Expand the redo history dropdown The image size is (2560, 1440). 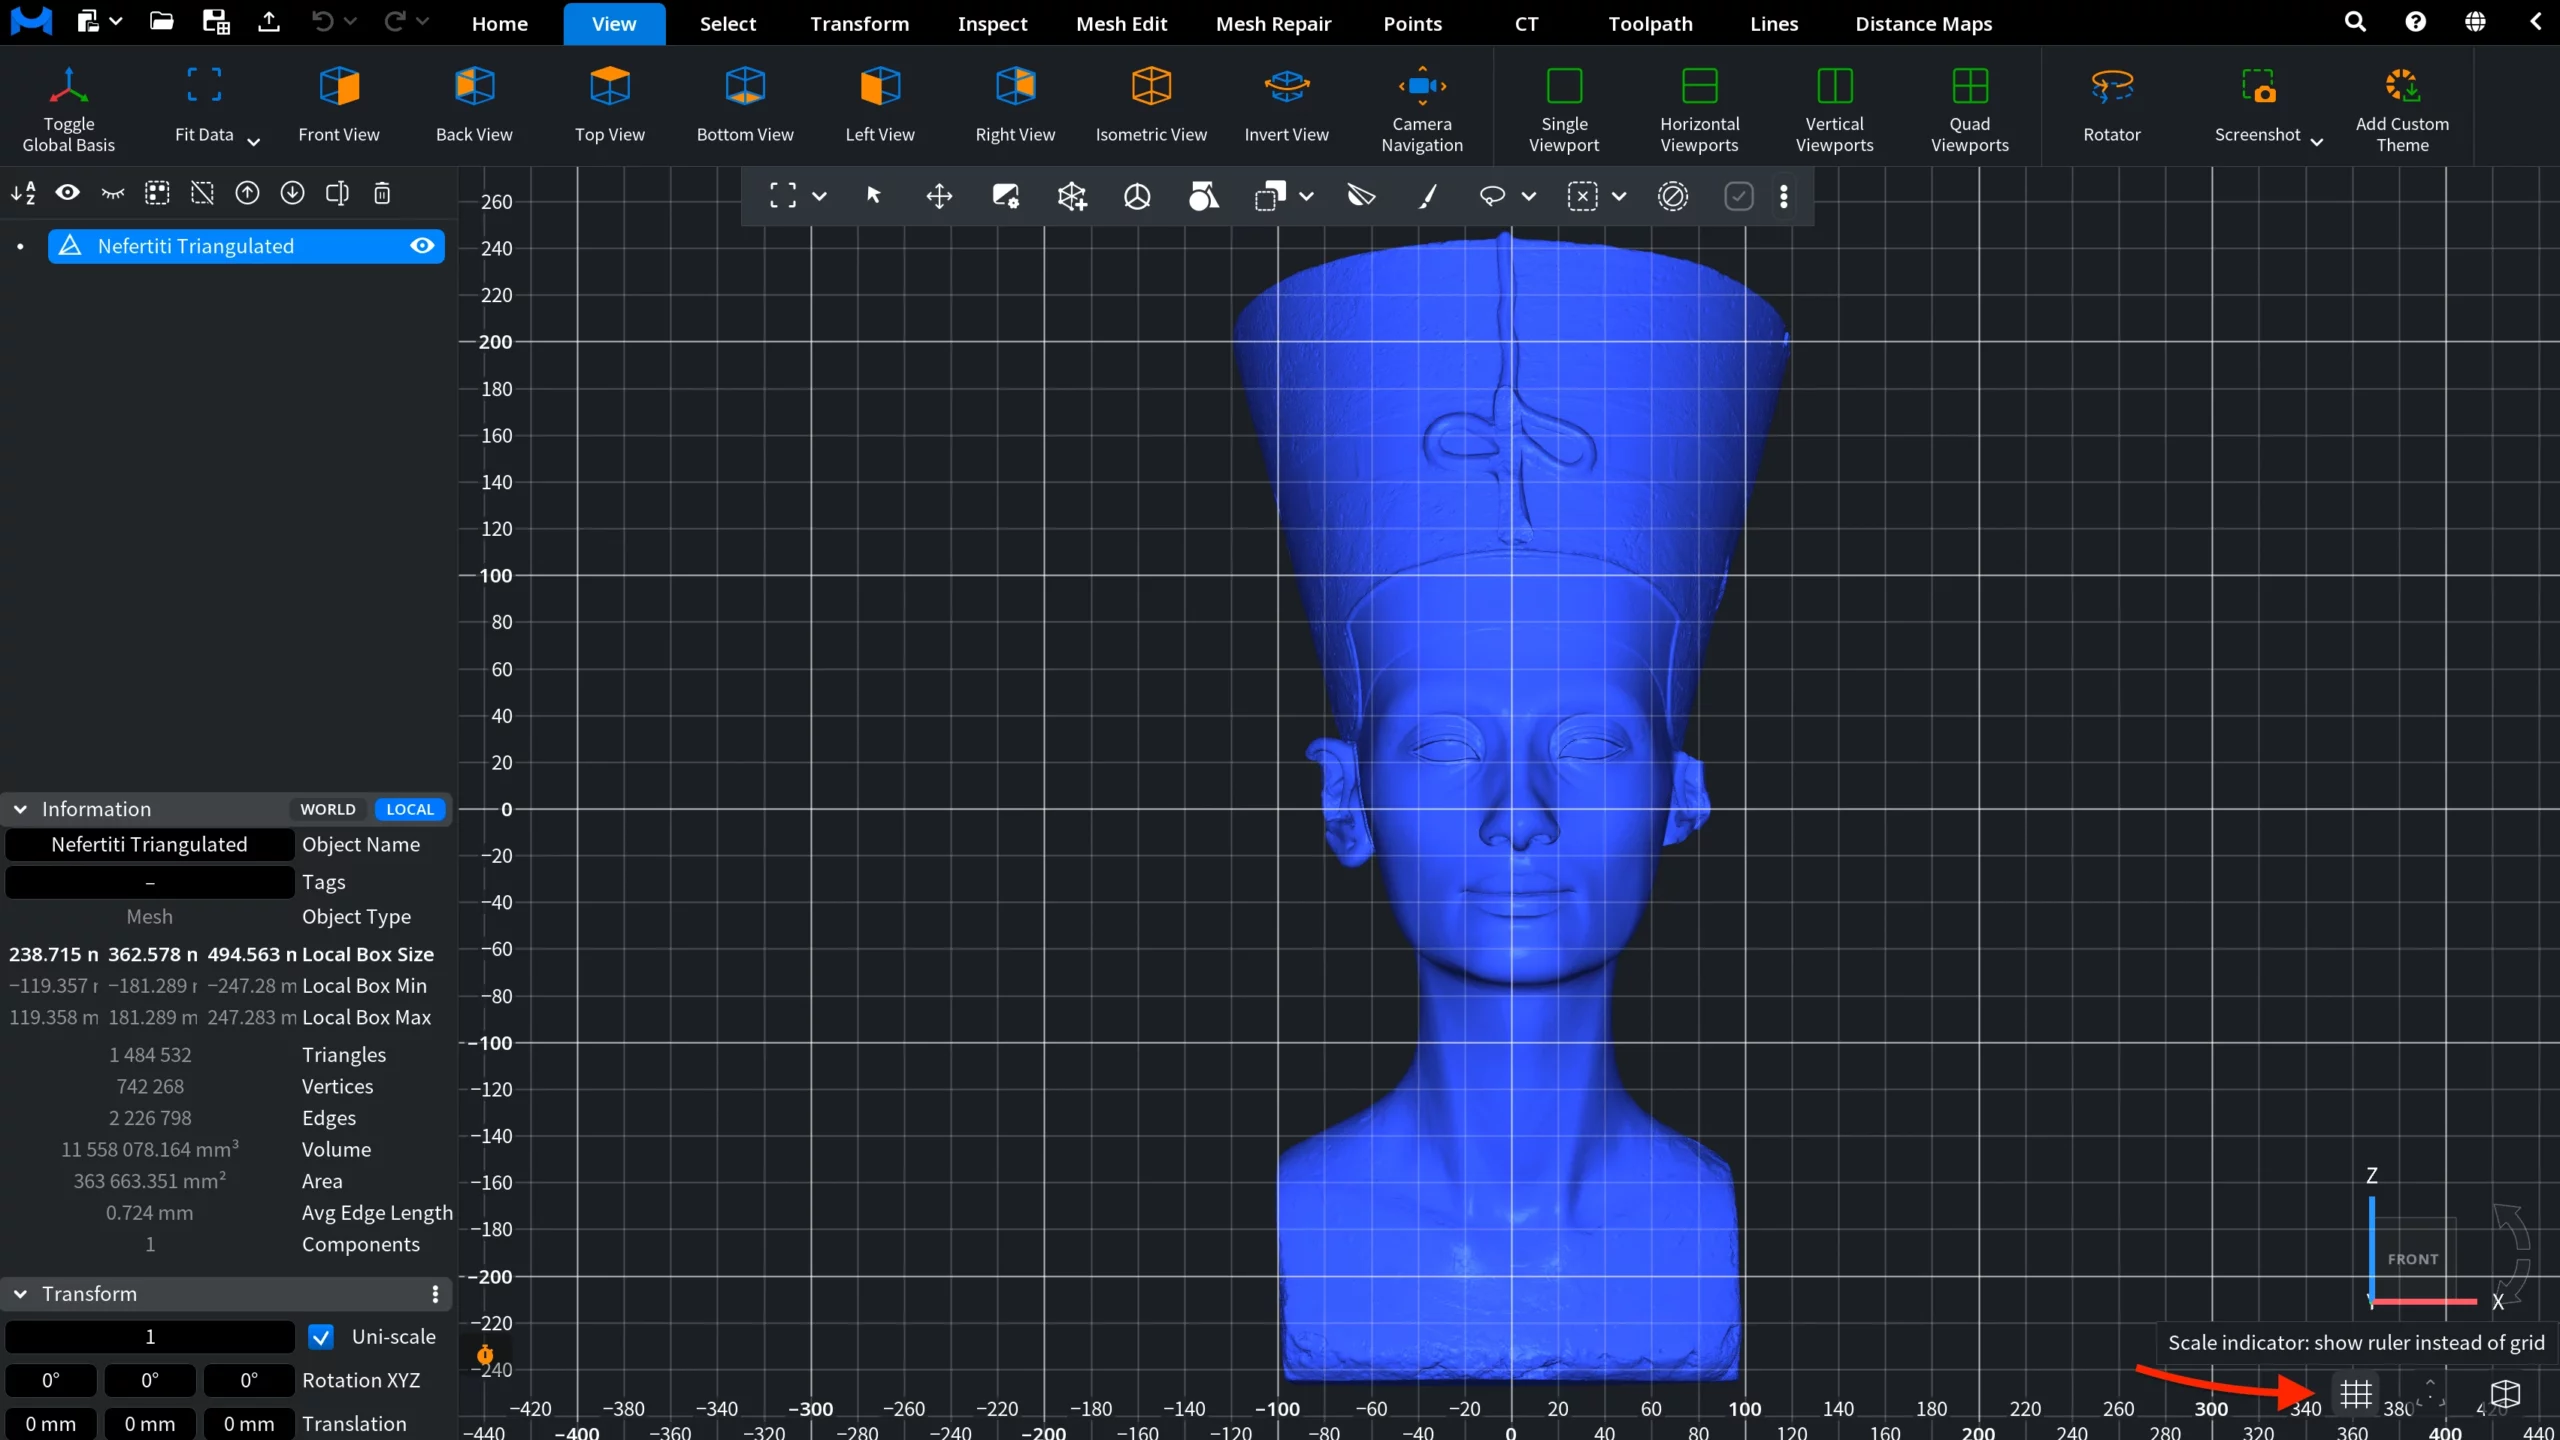[x=422, y=21]
